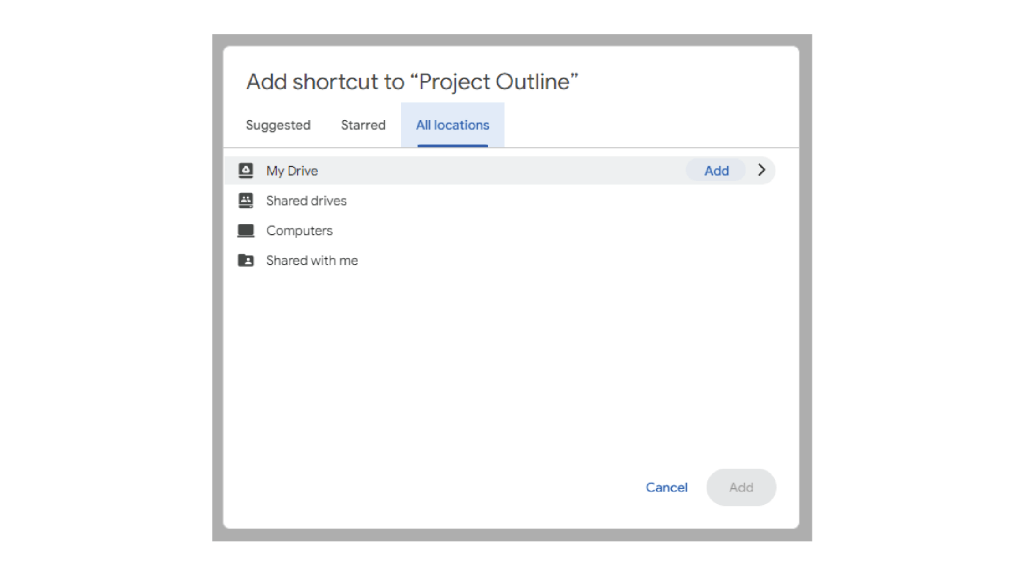
Task: Switch to the Starred tab
Action: click(363, 124)
